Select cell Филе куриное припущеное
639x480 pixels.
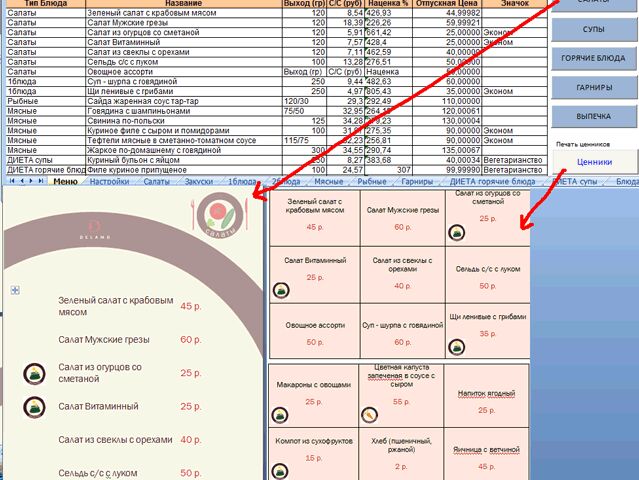pyautogui.click(x=184, y=170)
